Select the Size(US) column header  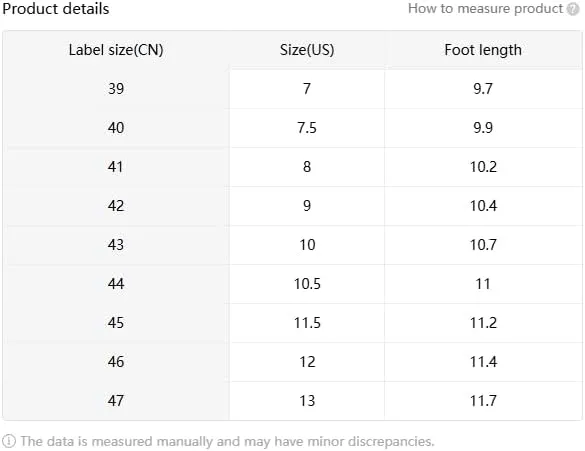point(307,50)
